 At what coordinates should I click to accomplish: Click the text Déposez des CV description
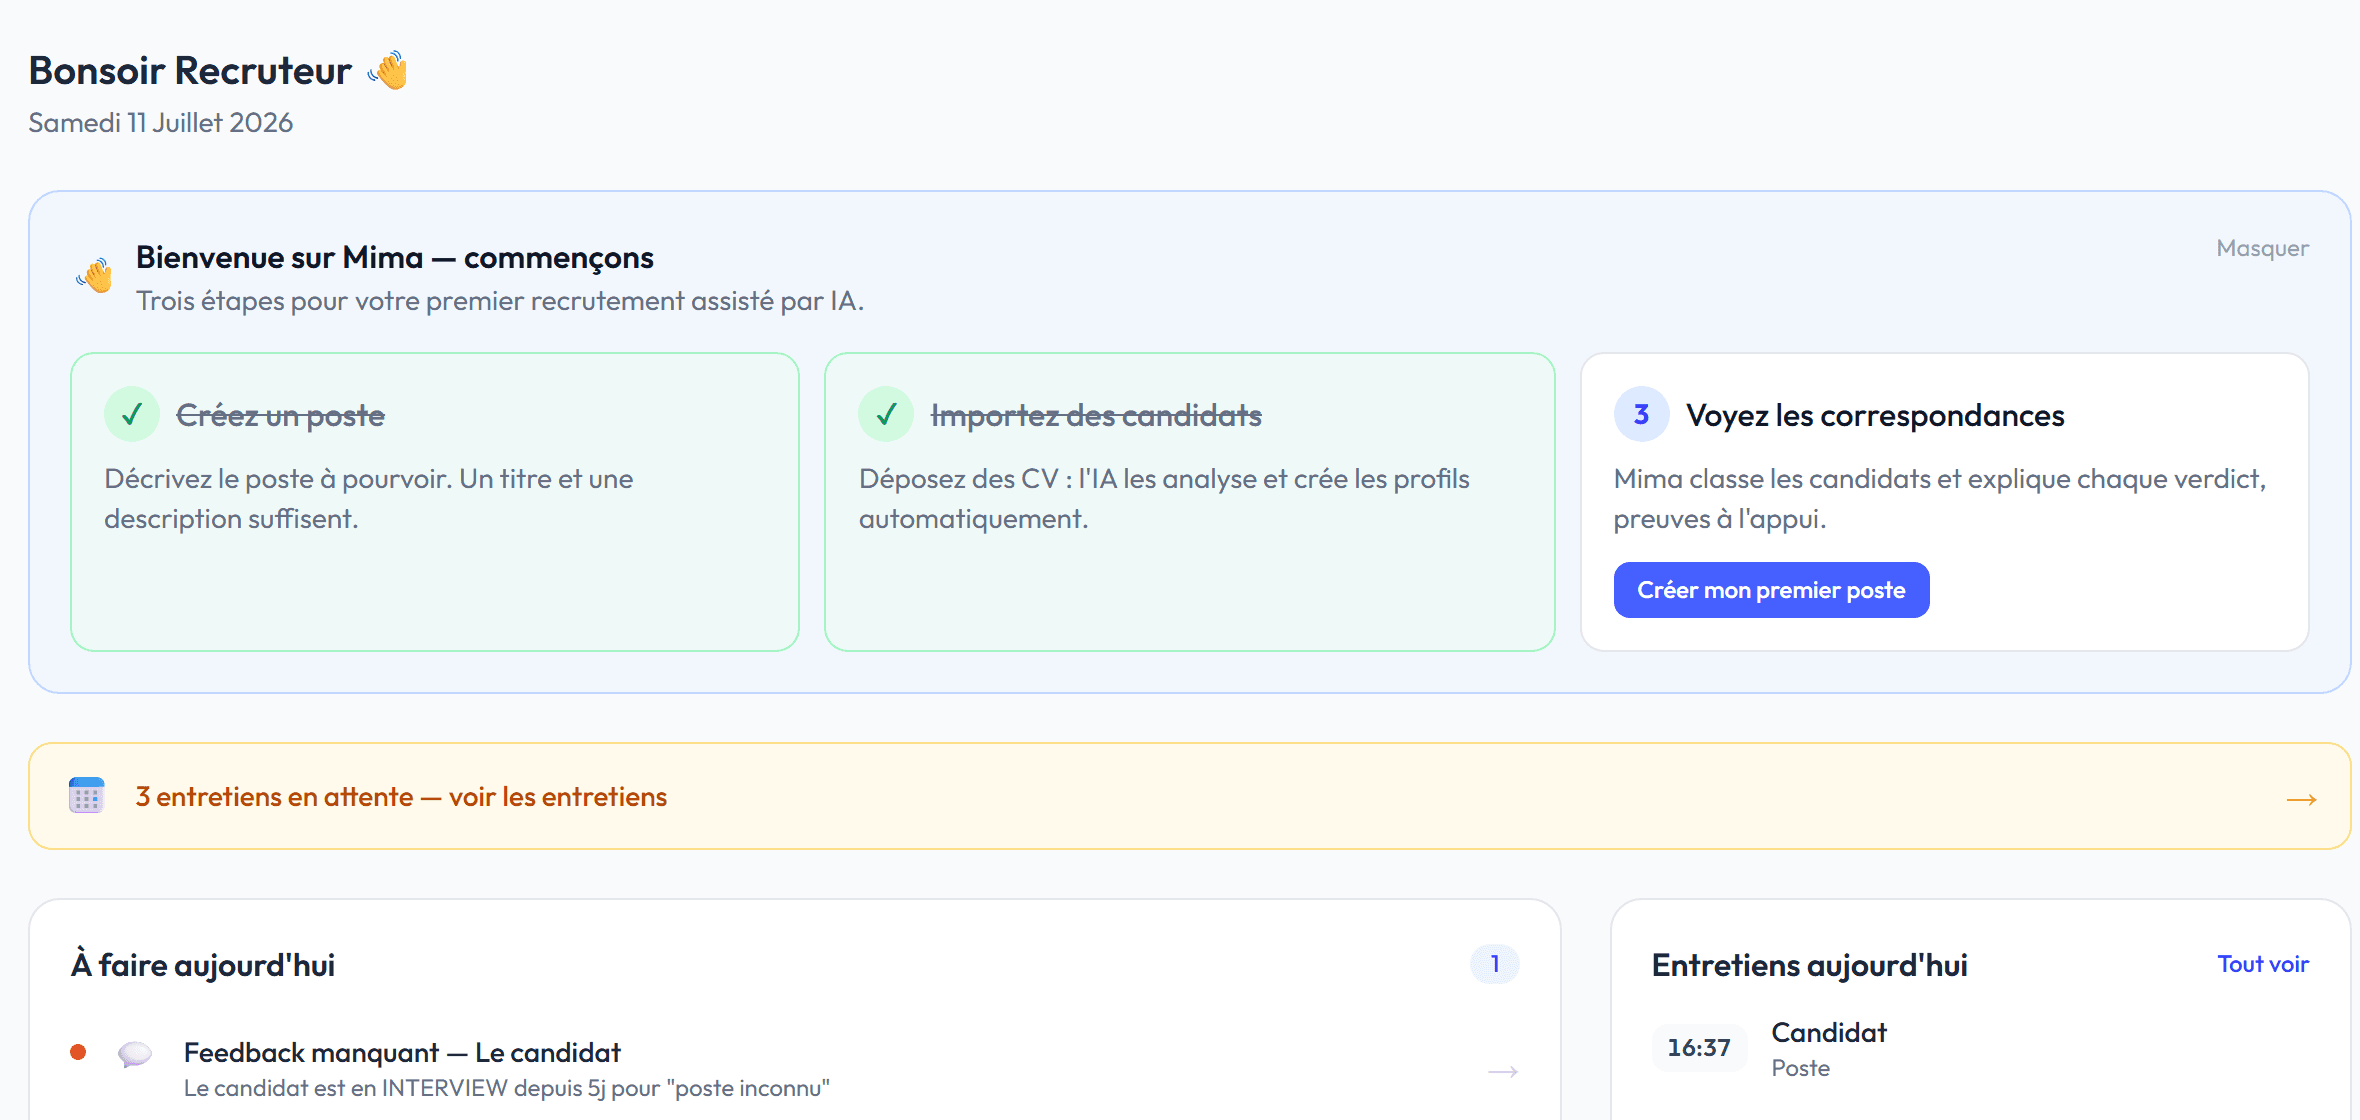point(1164,499)
